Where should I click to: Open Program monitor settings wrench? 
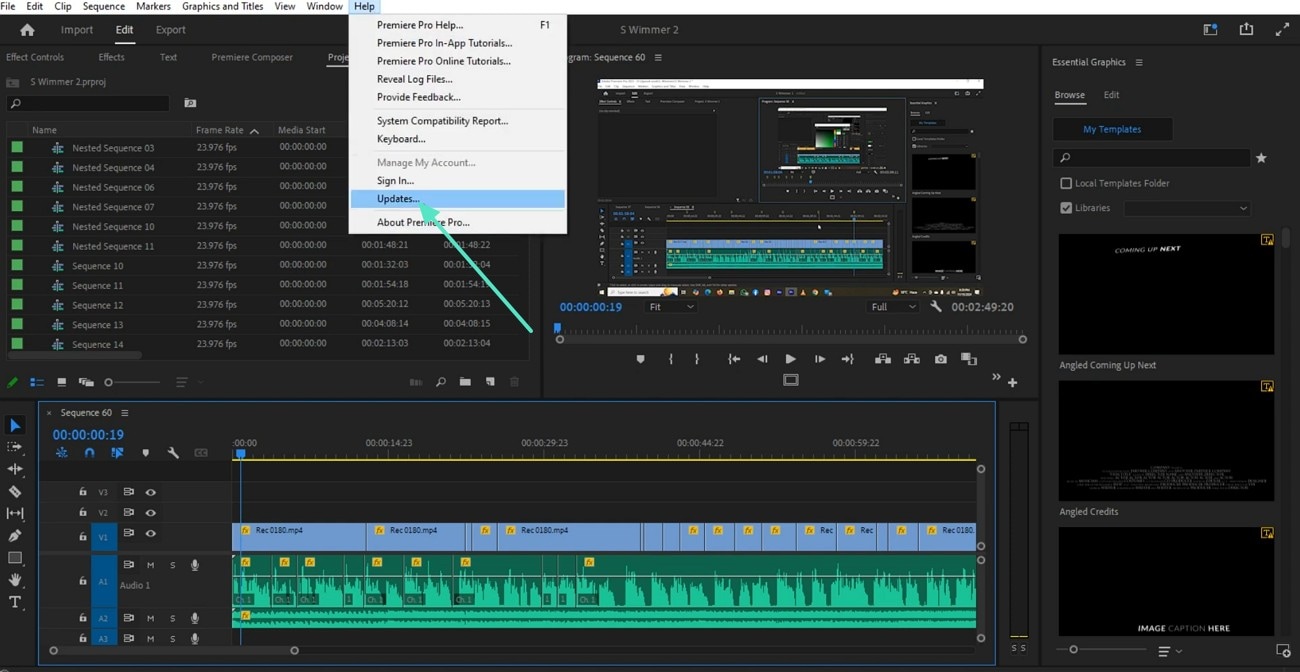pyautogui.click(x=936, y=307)
